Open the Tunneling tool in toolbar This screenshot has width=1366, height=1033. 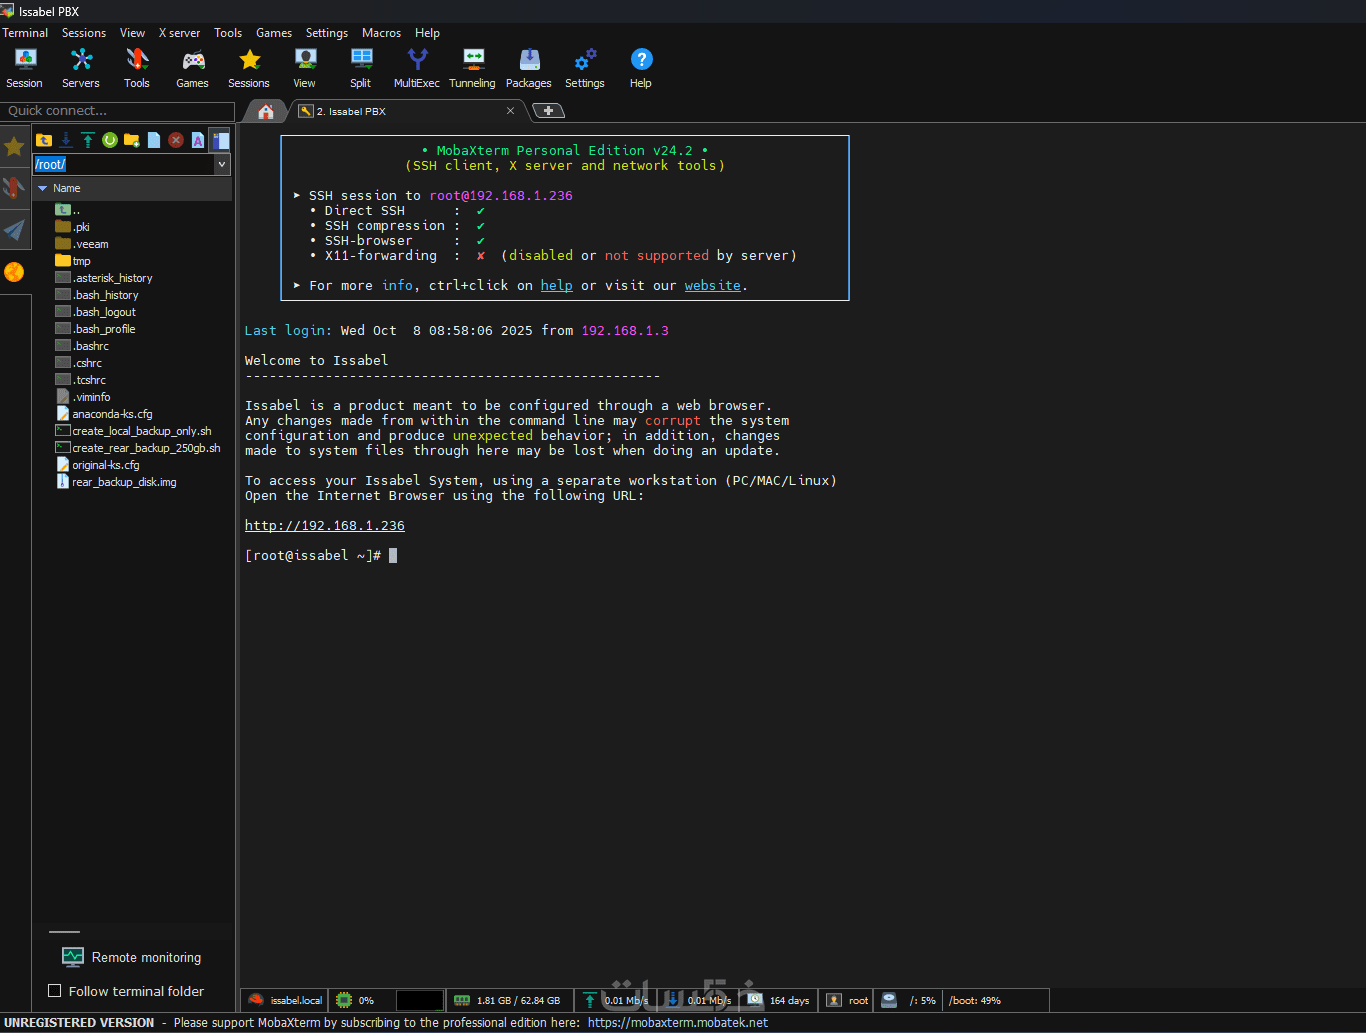[472, 68]
